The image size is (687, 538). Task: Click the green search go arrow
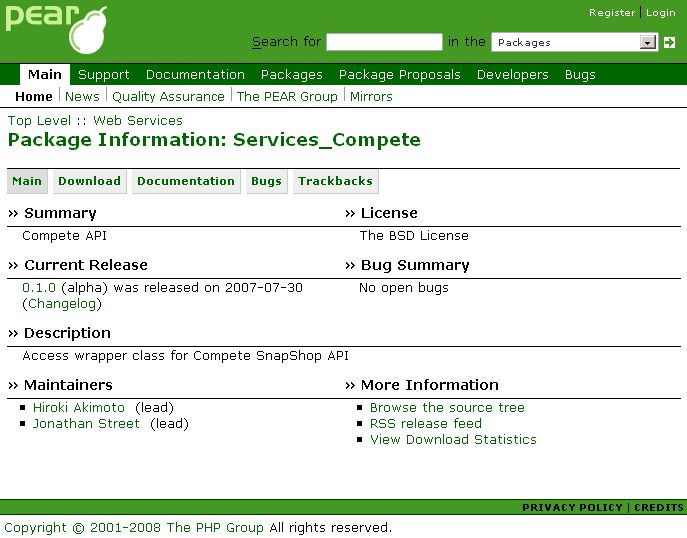669,42
